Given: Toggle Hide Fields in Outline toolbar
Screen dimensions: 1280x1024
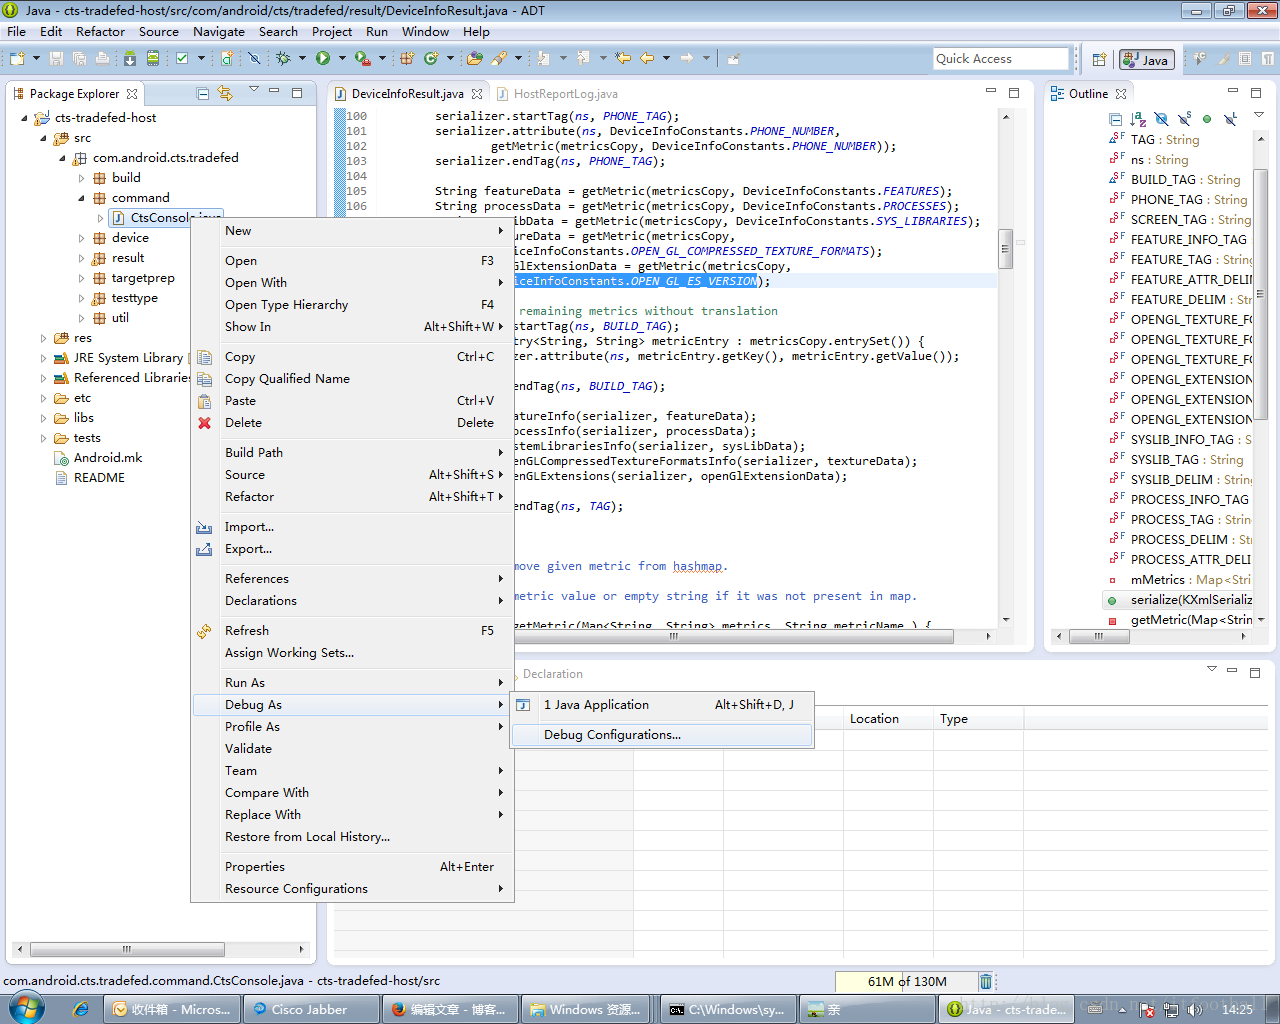Looking at the screenshot, I should click(1161, 119).
